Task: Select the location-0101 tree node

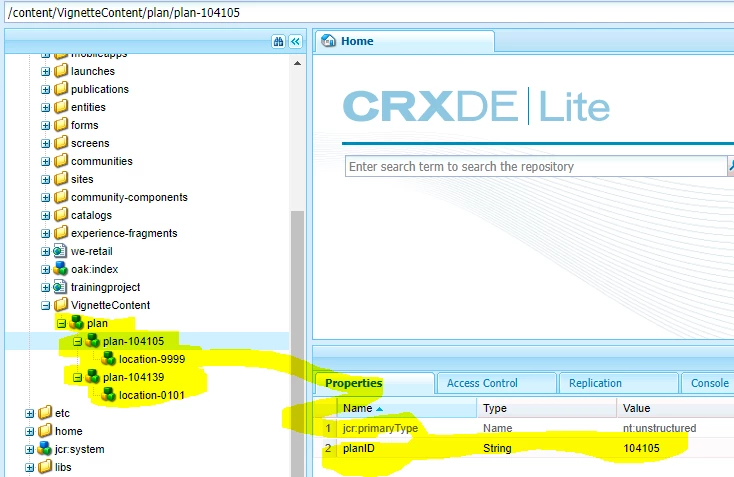Action: [152, 395]
